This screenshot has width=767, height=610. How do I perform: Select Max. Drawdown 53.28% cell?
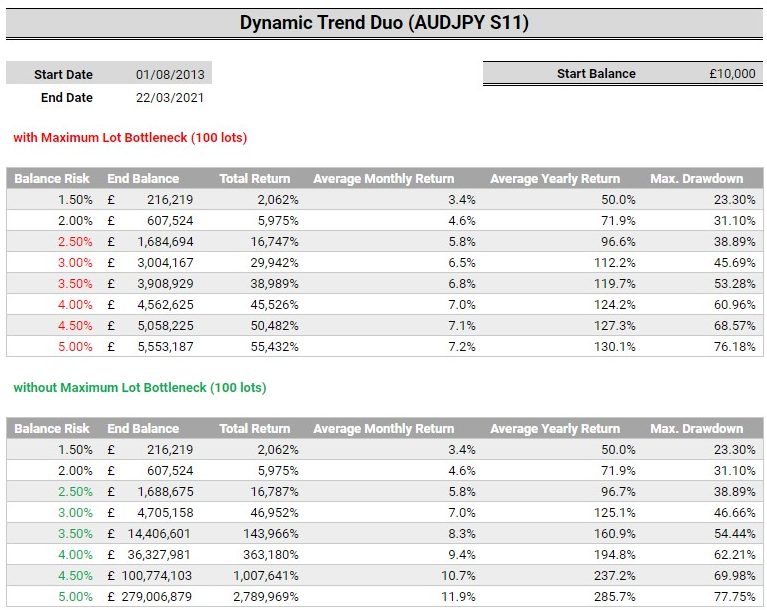point(735,284)
